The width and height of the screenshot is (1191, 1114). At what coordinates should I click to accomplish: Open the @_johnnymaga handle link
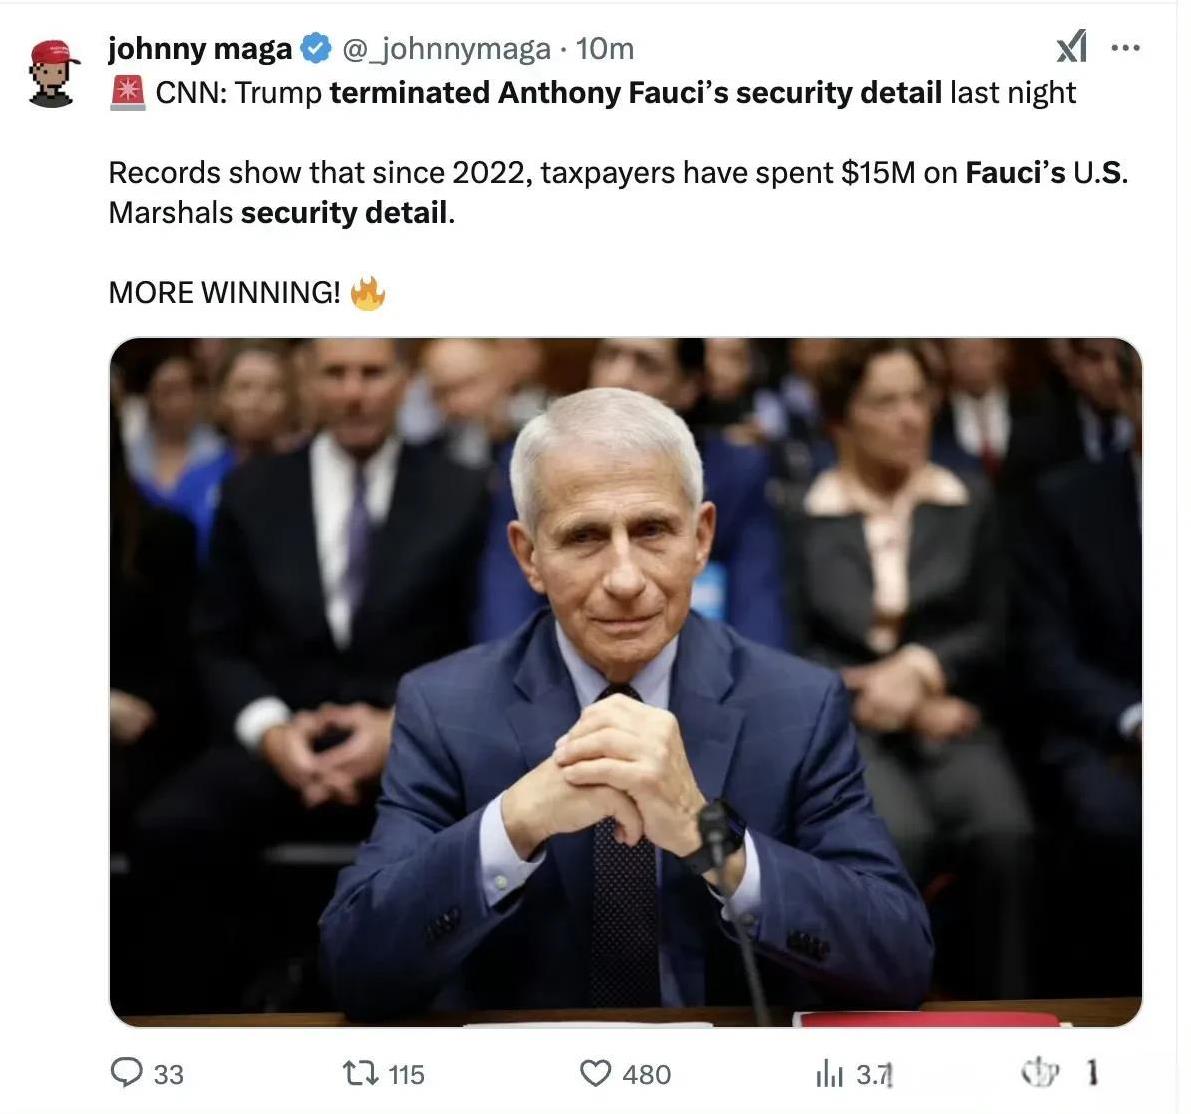[447, 49]
